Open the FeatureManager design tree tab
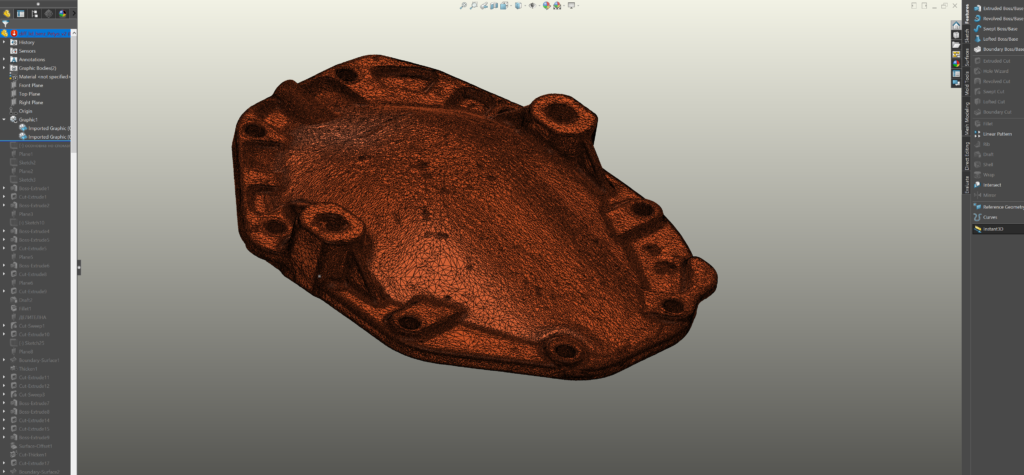Viewport: 1024px width, 475px height. pos(7,13)
